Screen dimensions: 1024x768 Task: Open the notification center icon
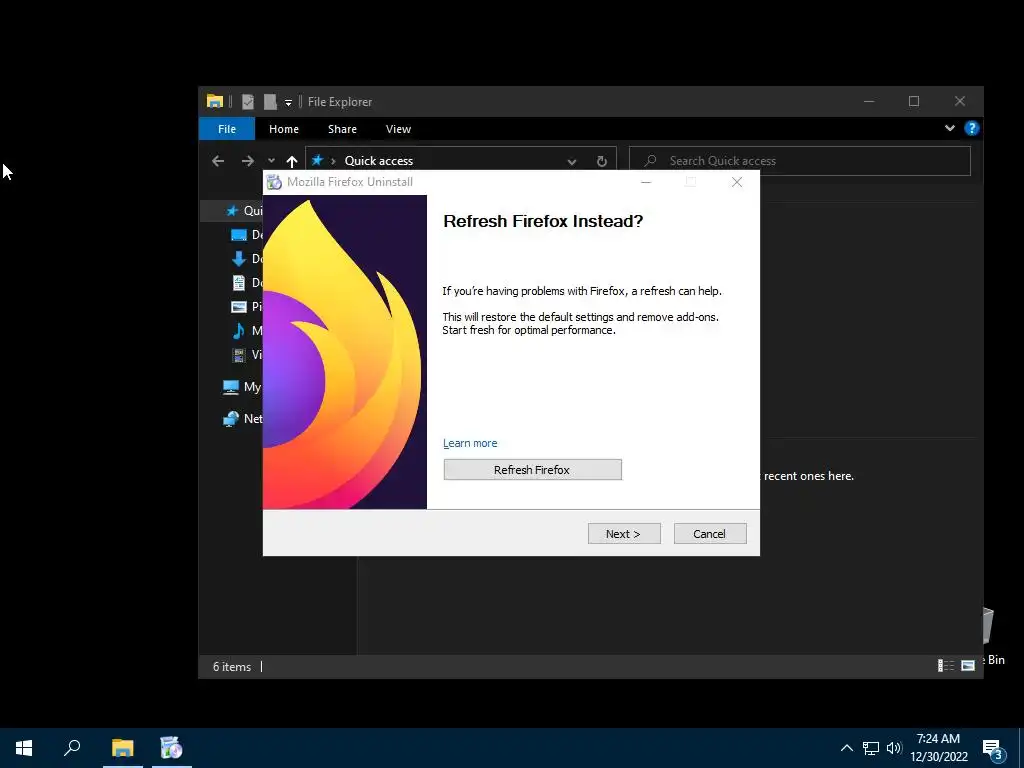click(993, 749)
